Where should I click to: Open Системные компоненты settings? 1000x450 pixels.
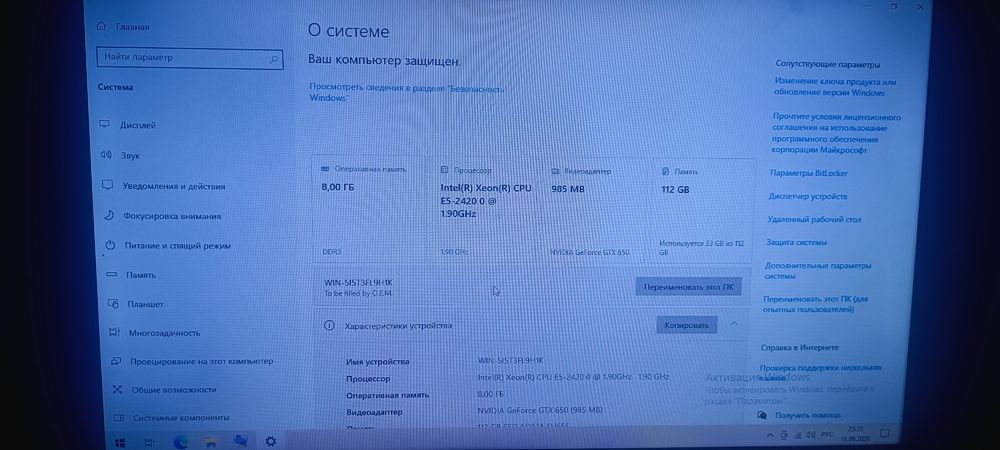pos(180,418)
